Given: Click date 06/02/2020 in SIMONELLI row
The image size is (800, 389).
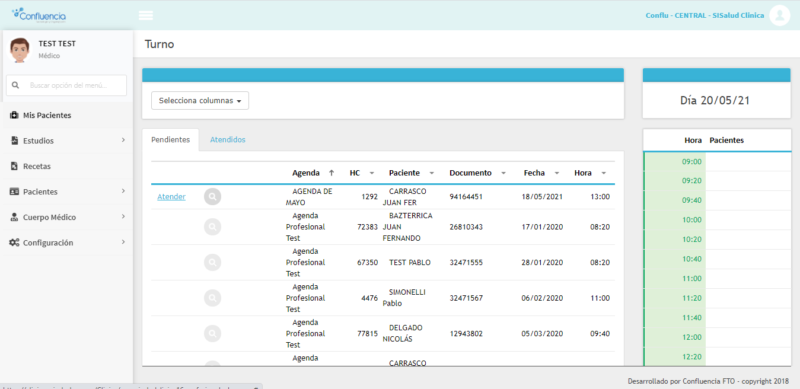Looking at the screenshot, I should [542, 298].
